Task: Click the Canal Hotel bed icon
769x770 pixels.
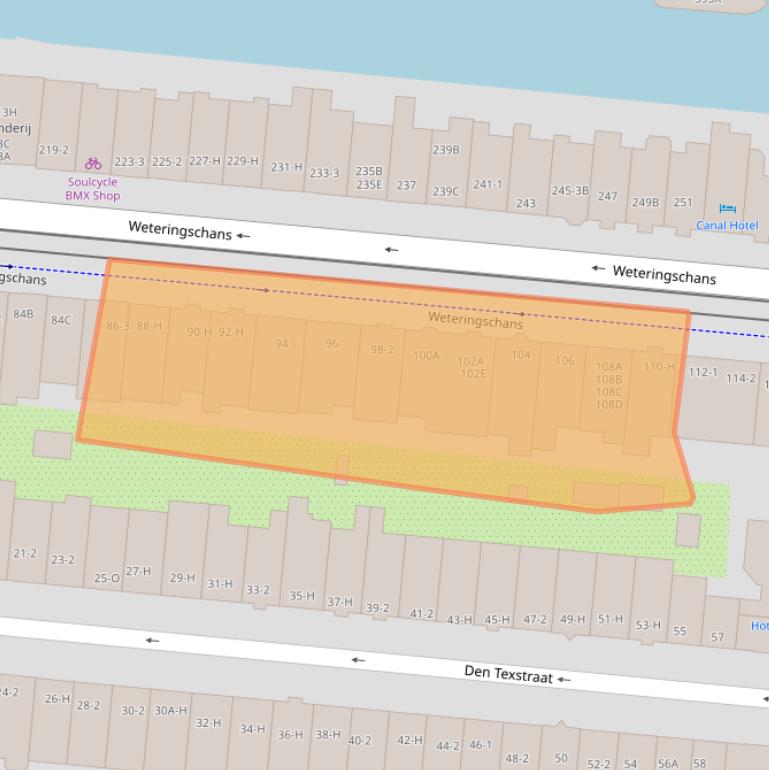Action: pyautogui.click(x=727, y=208)
